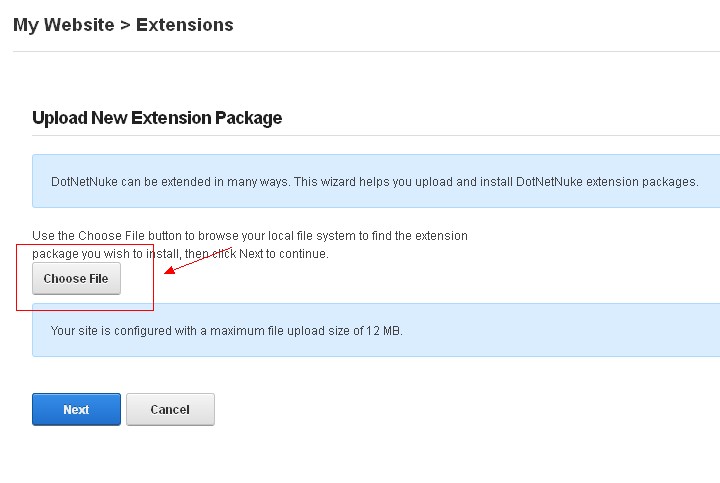The height and width of the screenshot is (483, 720).
Task: Click 'Your site is configured' text
Action: coord(112,330)
